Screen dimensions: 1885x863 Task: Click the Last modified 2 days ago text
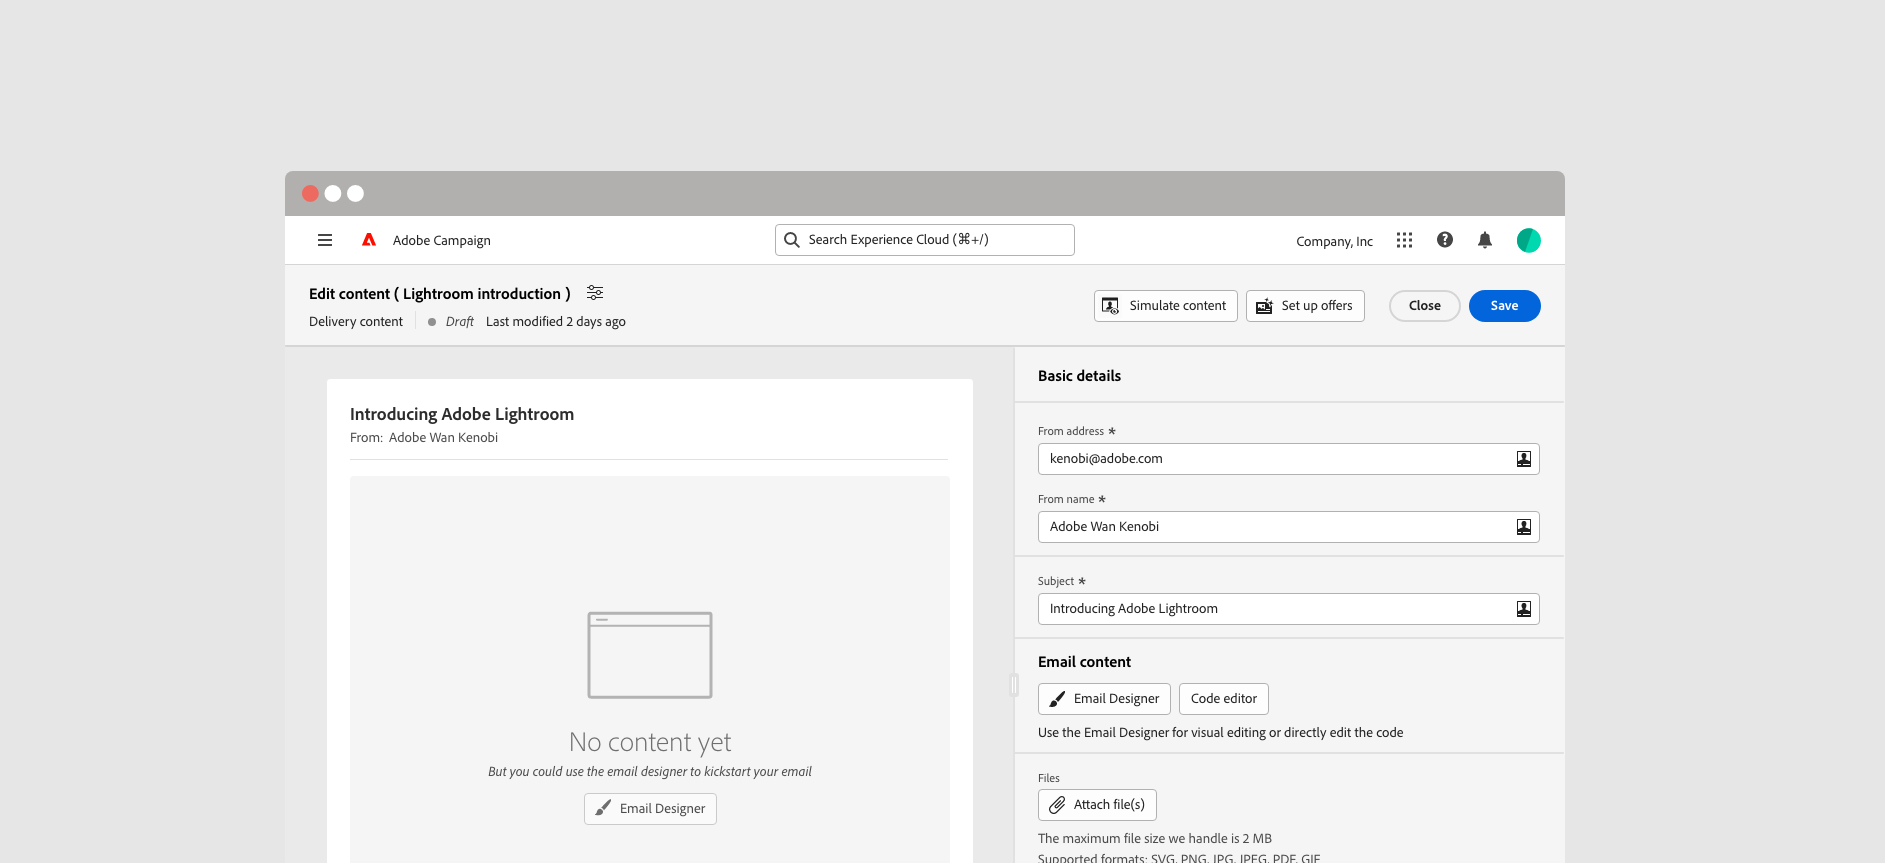556,322
